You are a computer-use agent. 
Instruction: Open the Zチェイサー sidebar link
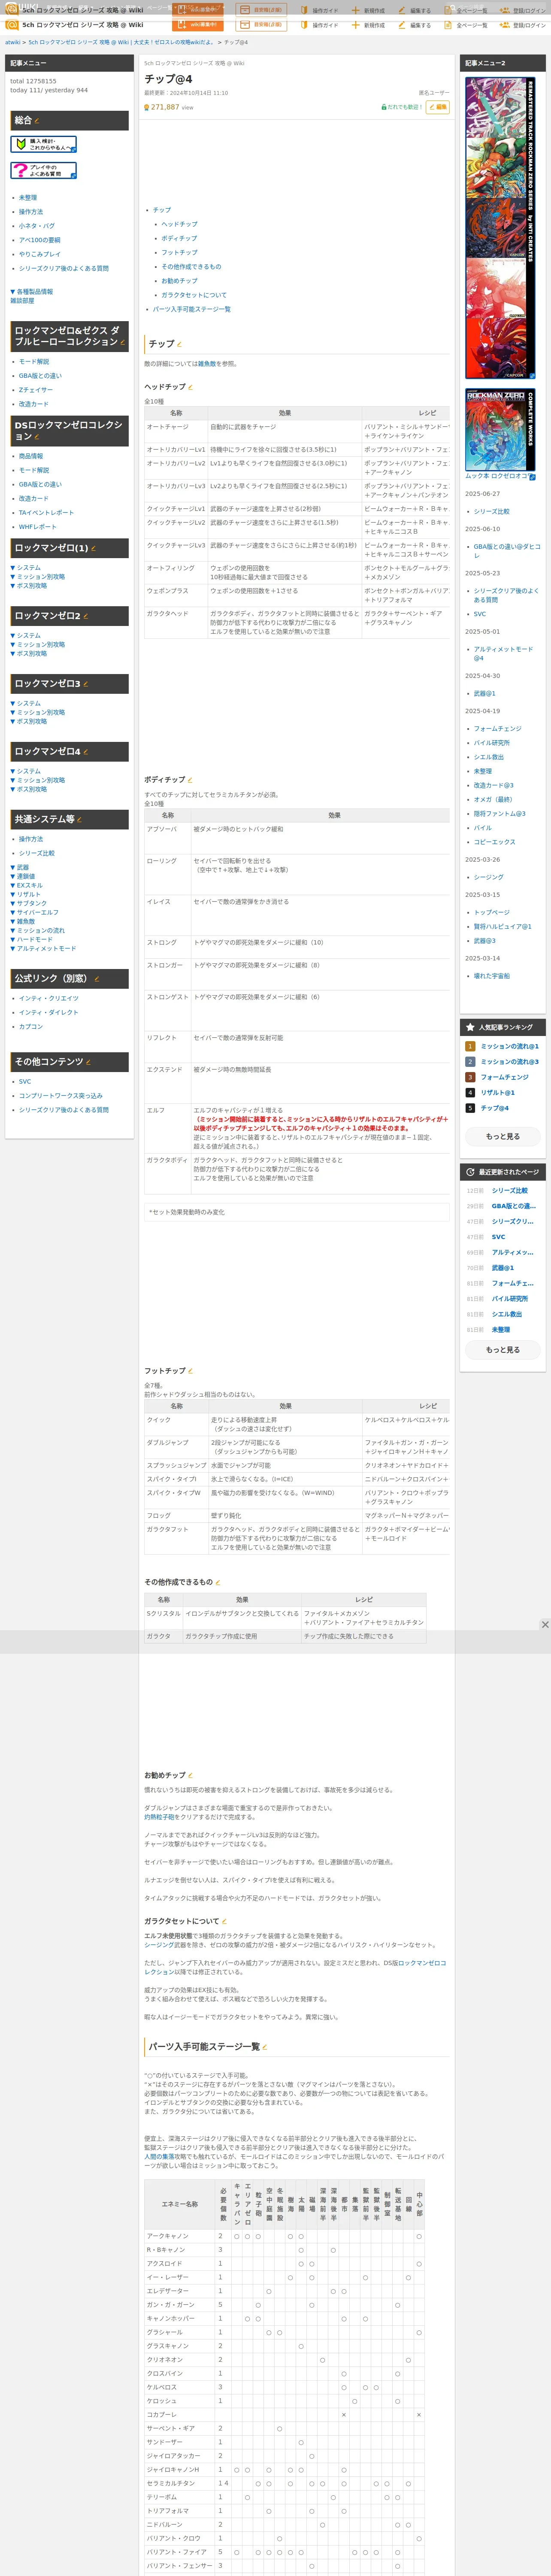36,390
